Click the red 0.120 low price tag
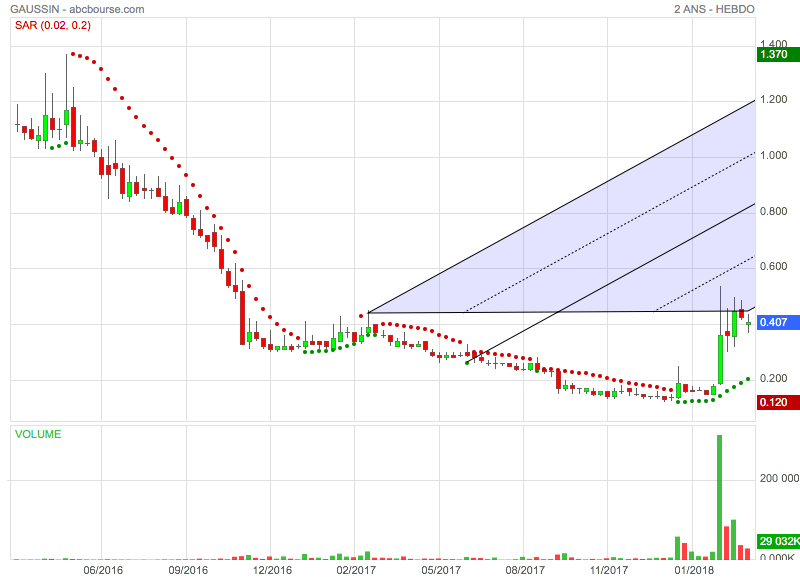The width and height of the screenshot is (800, 580). [778, 402]
